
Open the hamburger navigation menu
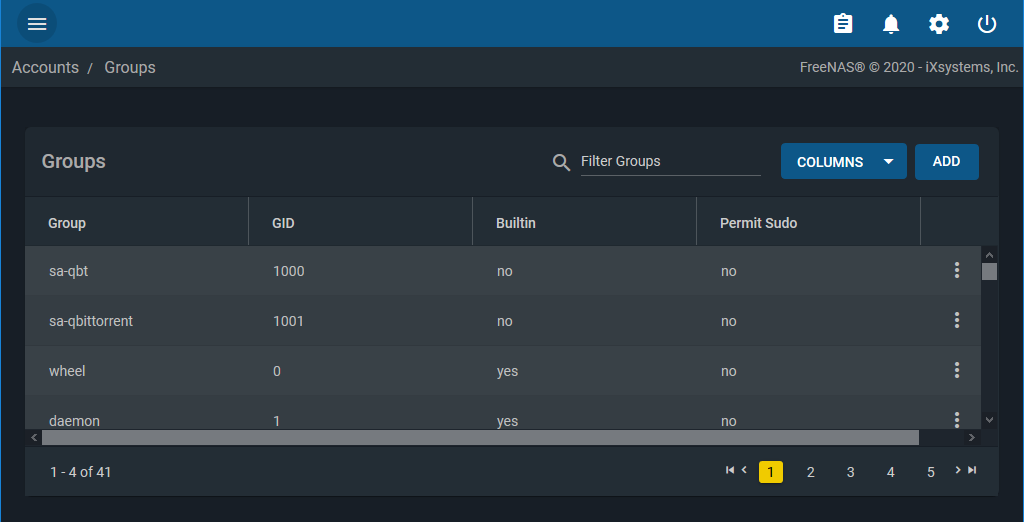click(37, 24)
